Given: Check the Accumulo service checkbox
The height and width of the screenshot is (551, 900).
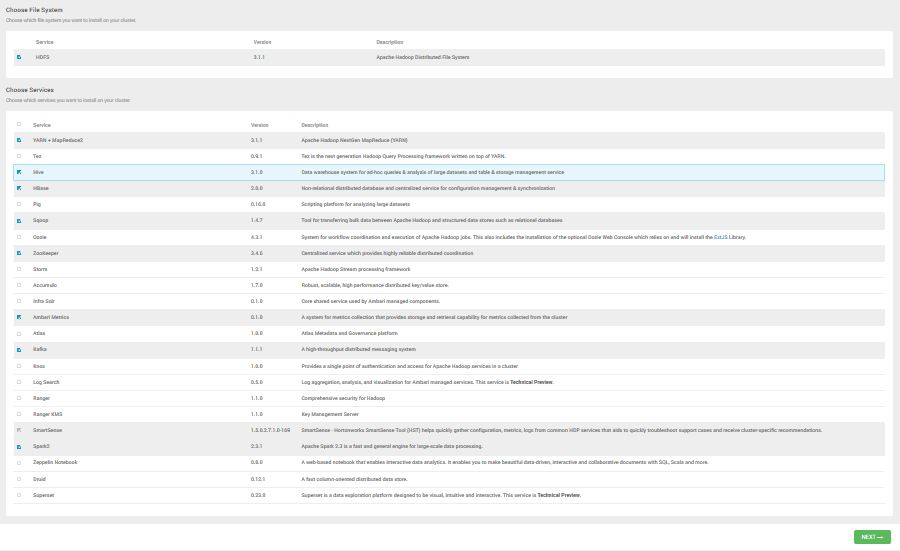Looking at the screenshot, I should click(x=19, y=285).
